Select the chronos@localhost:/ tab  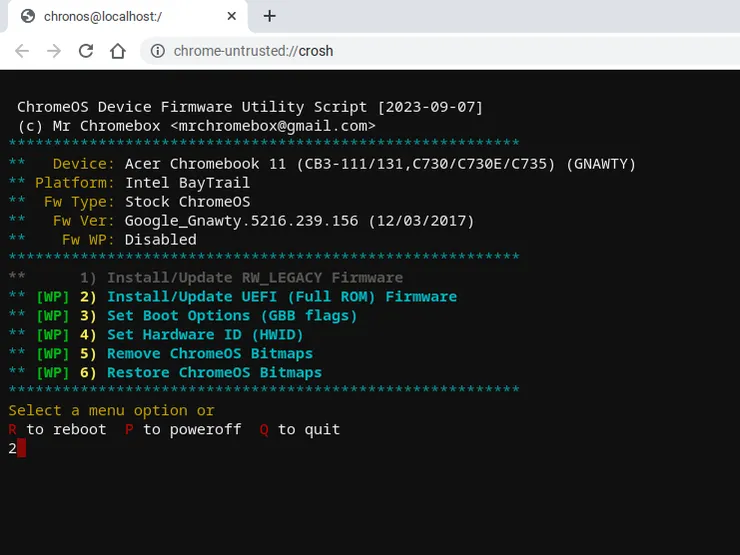(120, 16)
